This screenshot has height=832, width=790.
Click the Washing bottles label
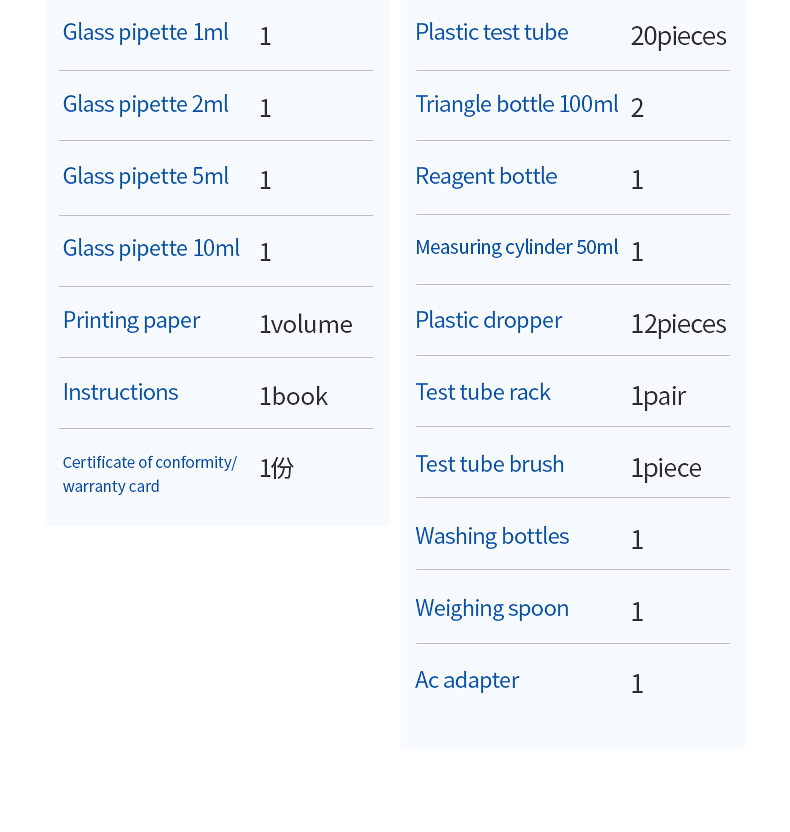pyautogui.click(x=492, y=536)
